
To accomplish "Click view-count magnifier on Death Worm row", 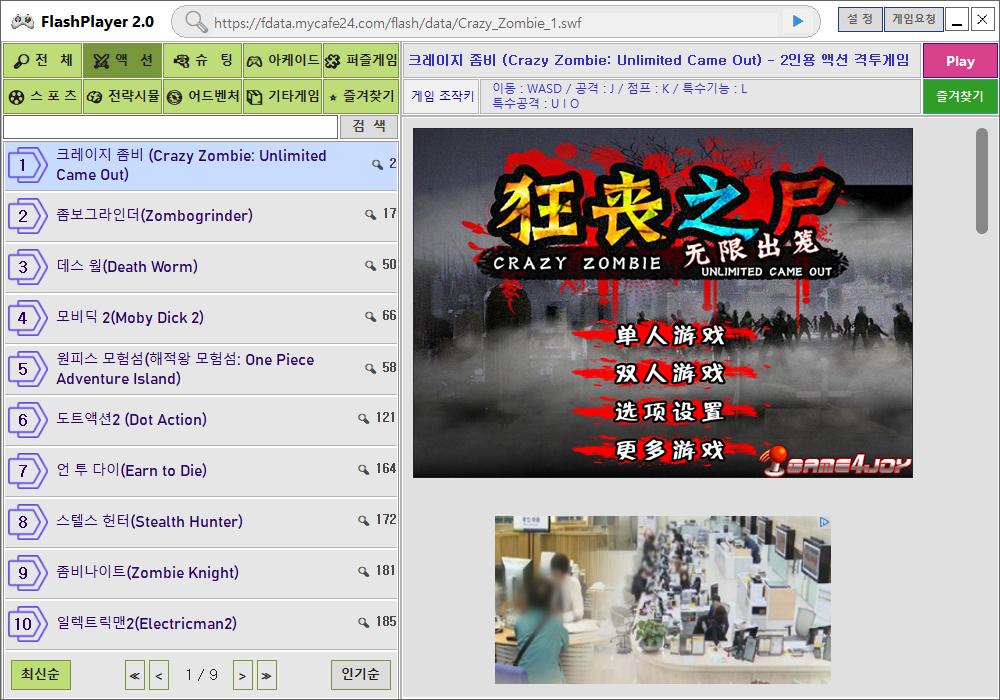I will tap(370, 266).
